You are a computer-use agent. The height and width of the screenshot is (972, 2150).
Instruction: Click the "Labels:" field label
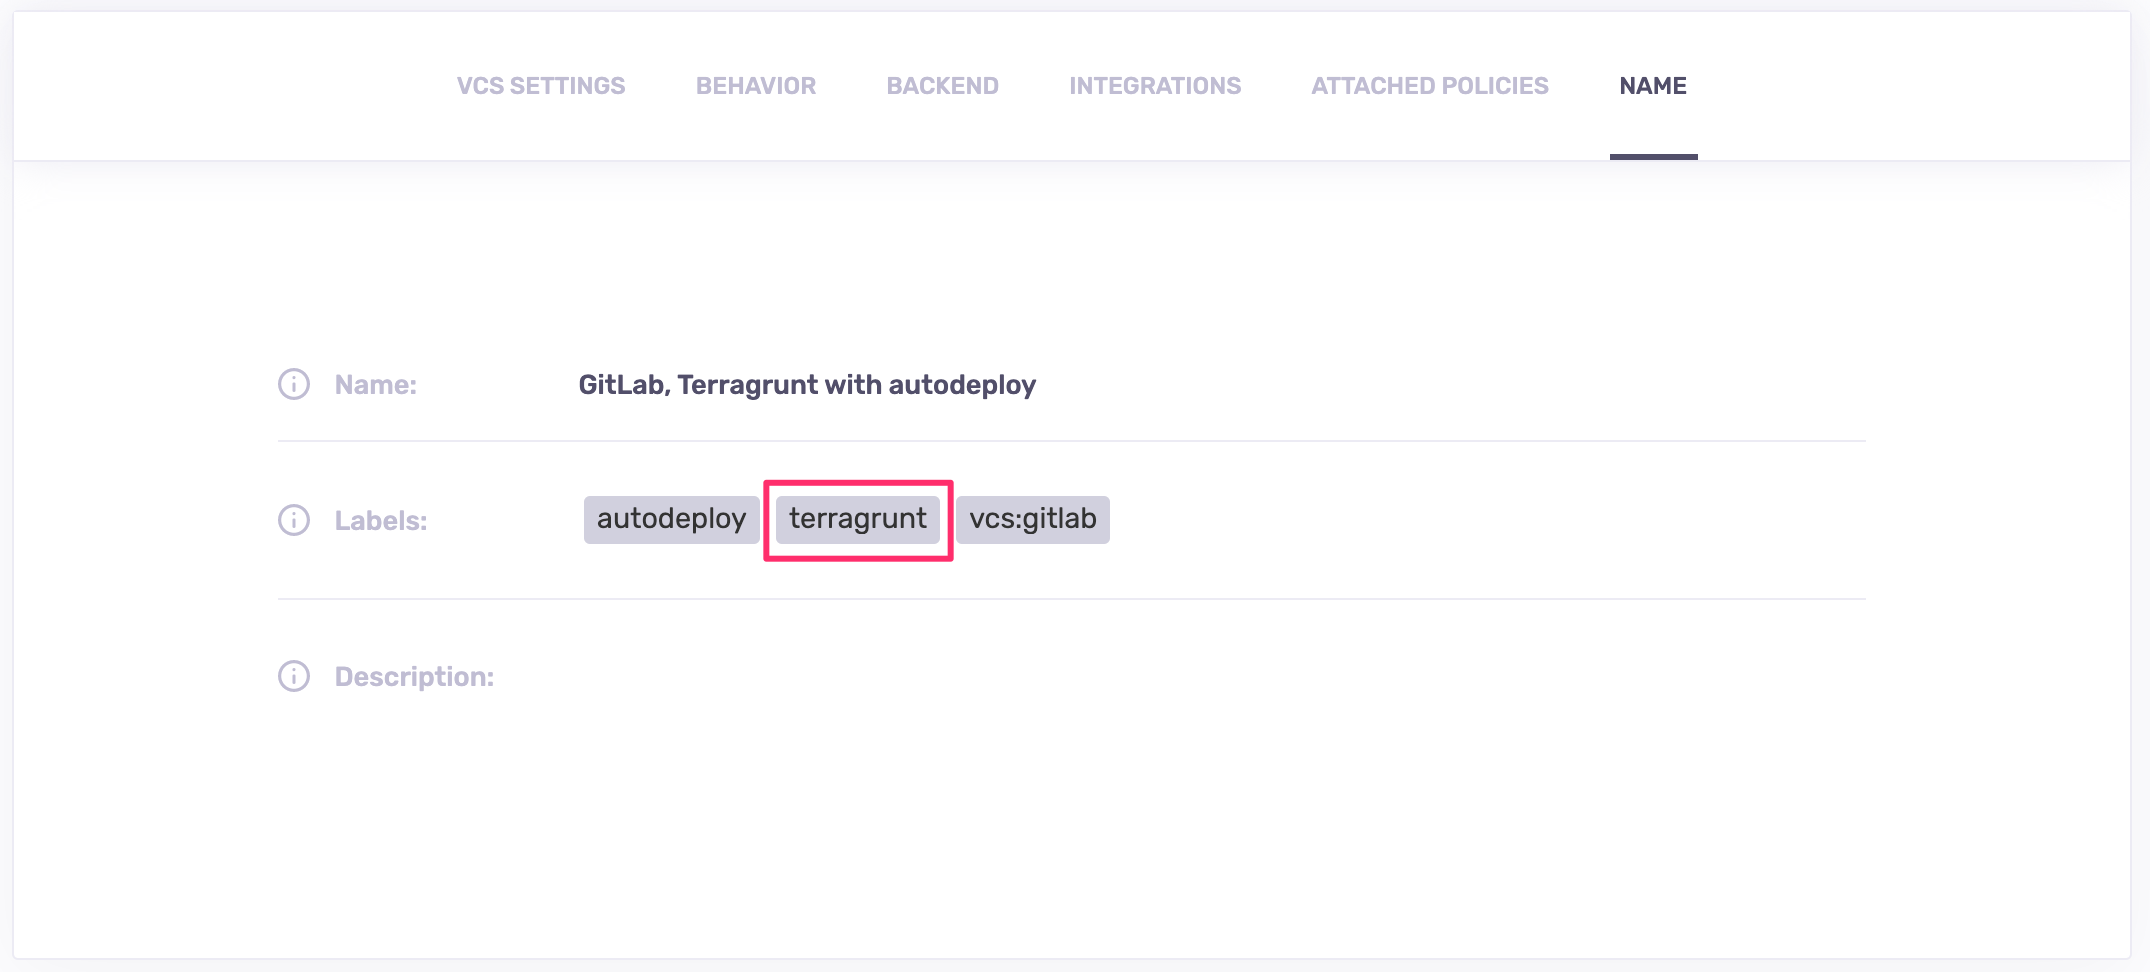[x=381, y=521]
